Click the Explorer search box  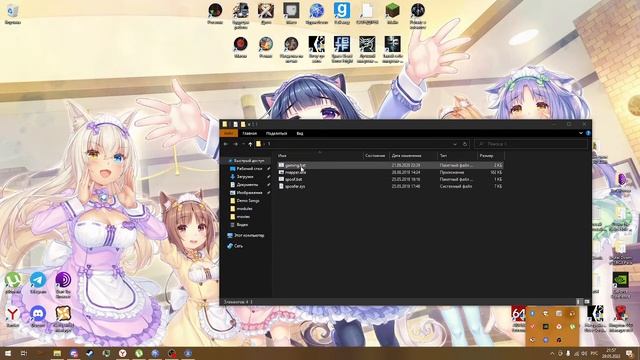[531, 144]
